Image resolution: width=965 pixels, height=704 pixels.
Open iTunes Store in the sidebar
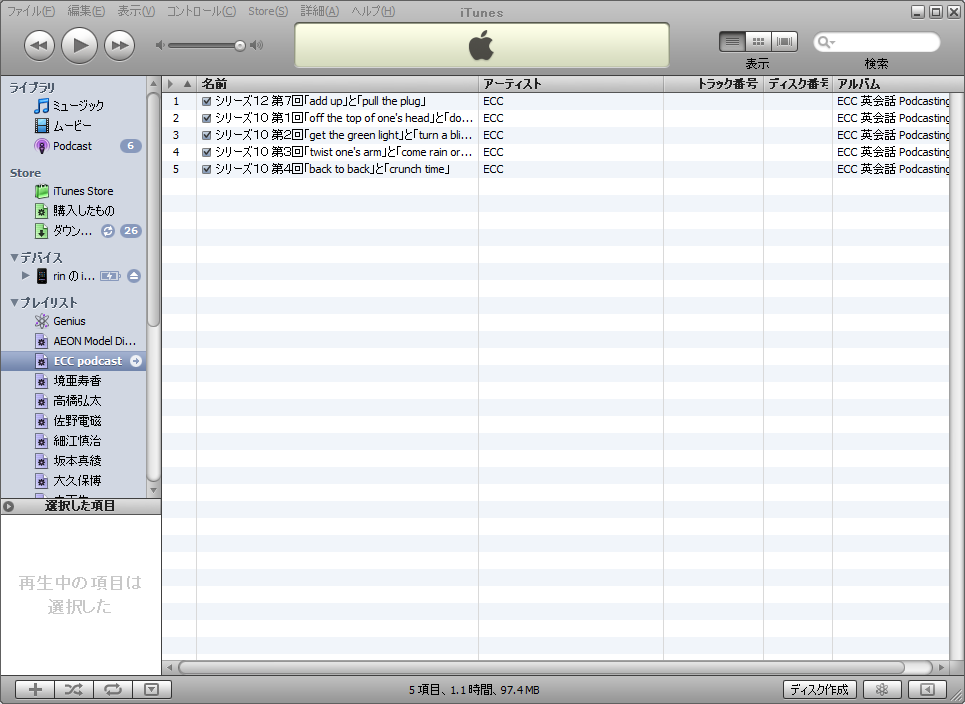[x=74, y=191]
